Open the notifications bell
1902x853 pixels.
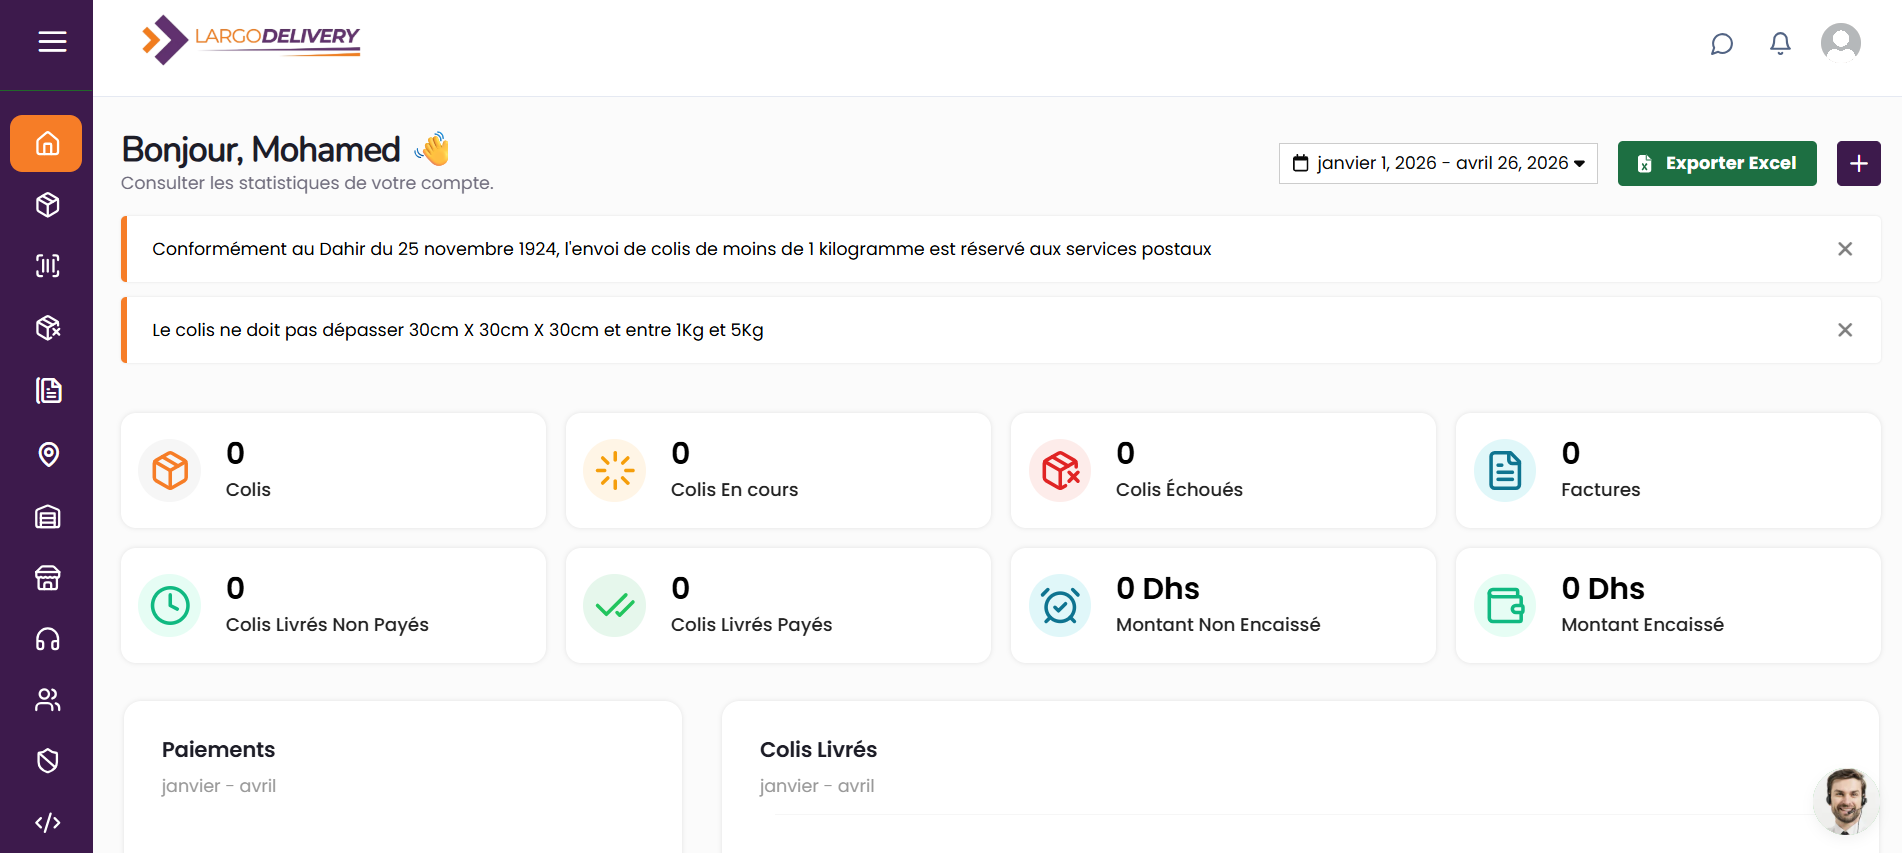point(1780,44)
